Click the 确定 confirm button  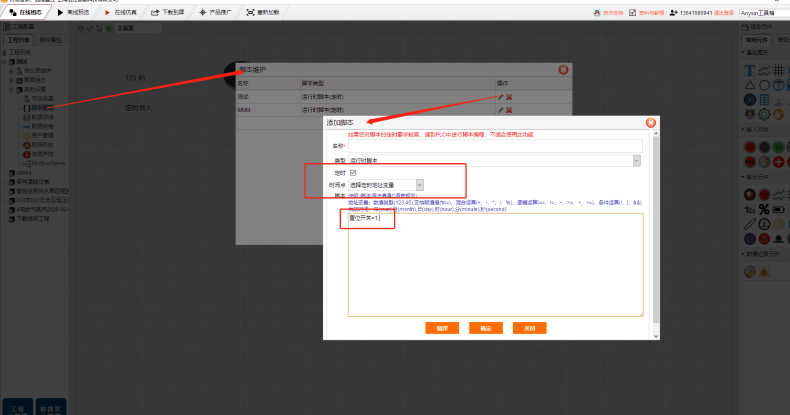coord(486,327)
